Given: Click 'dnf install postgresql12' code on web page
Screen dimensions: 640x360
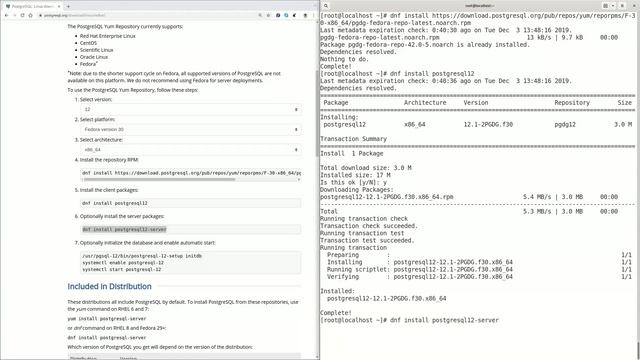Looking at the screenshot, I should coord(115,203).
